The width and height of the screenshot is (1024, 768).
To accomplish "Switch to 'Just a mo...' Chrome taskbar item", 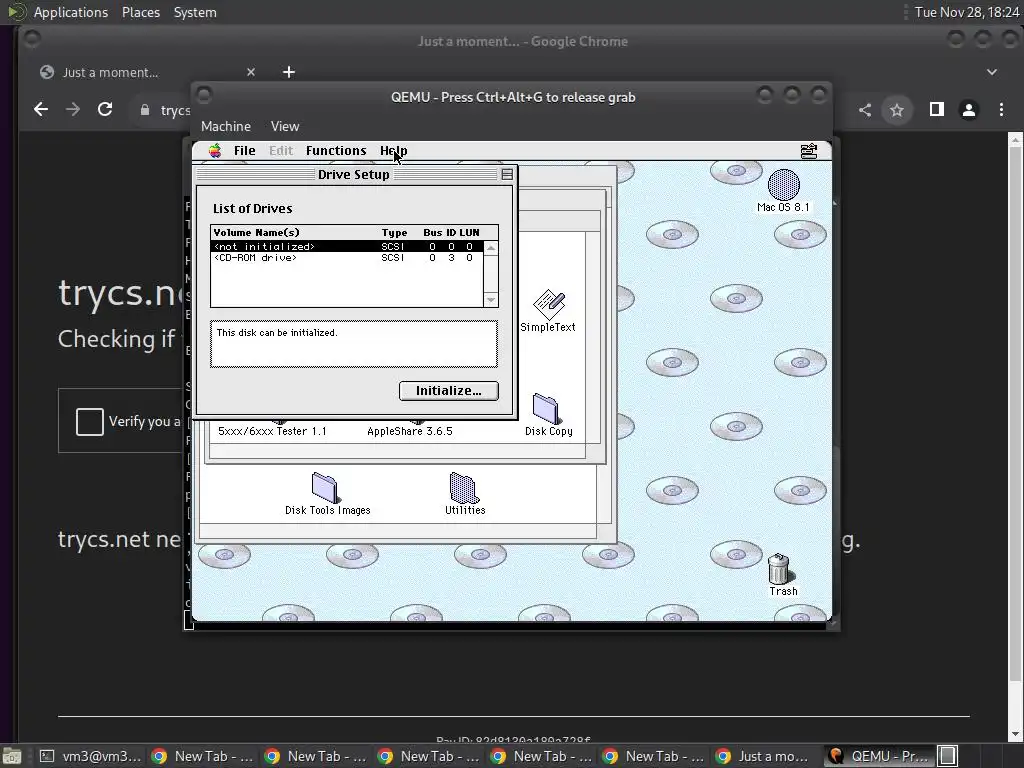I will (x=765, y=756).
